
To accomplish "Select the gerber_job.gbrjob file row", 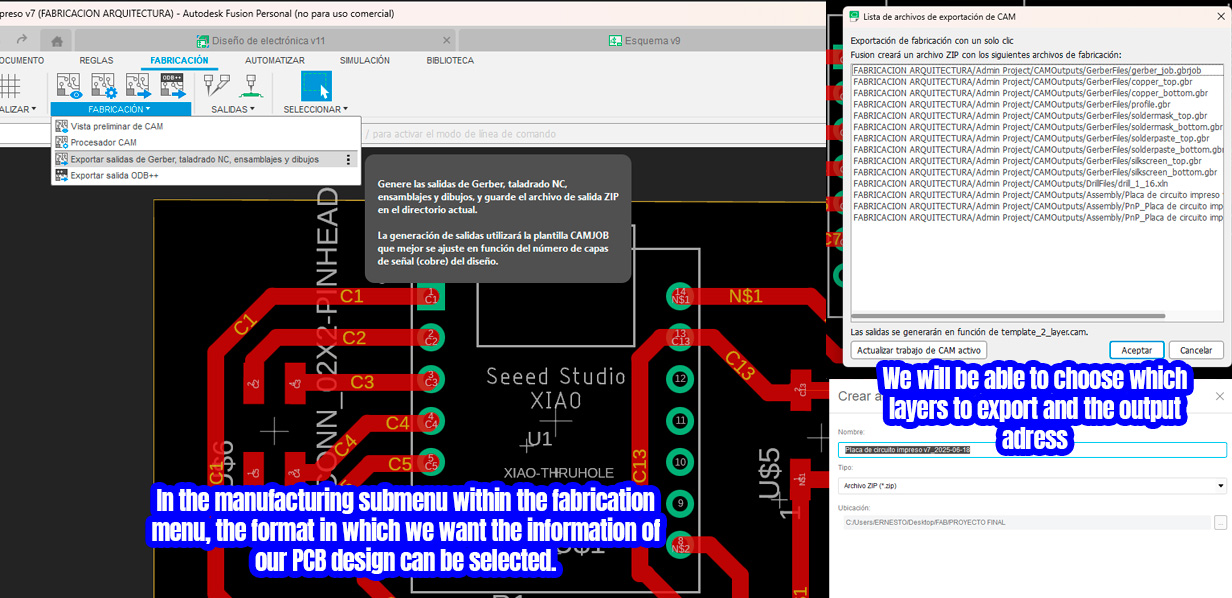I will [1038, 70].
